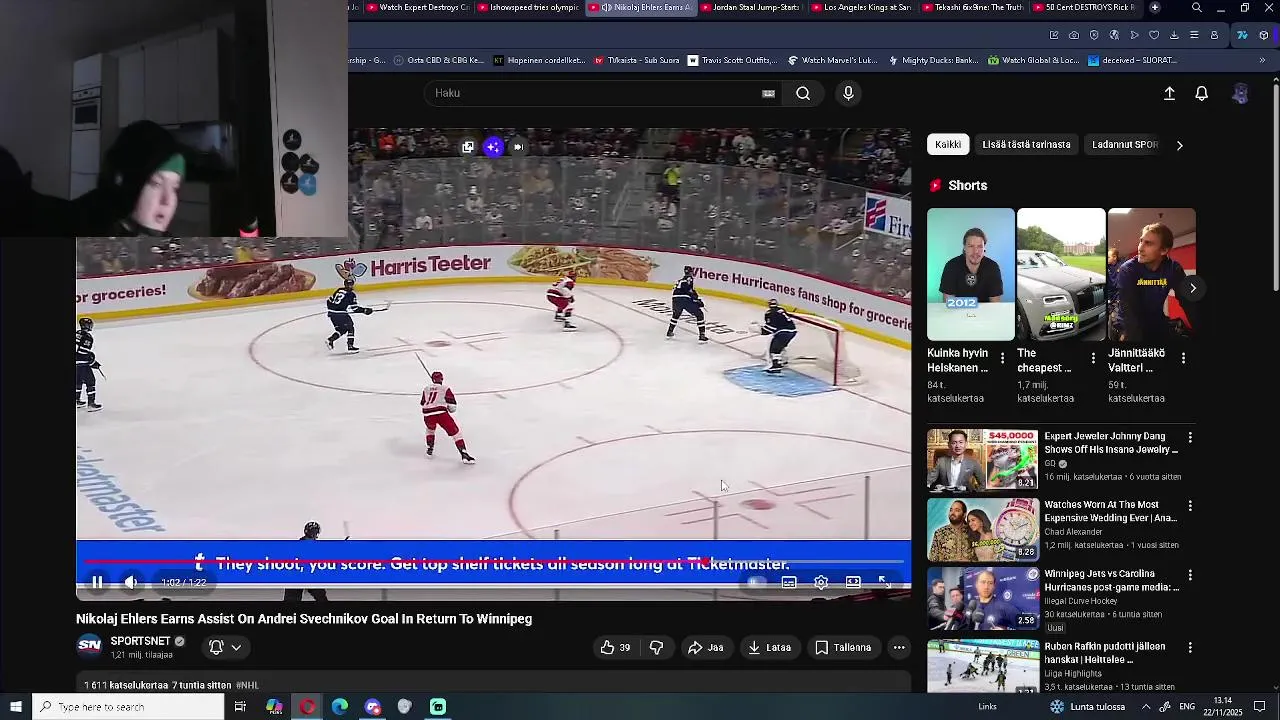Switch to the Jordan Staal Jump-Starts tab
Image resolution: width=1280 pixels, height=720 pixels.
pos(750,7)
